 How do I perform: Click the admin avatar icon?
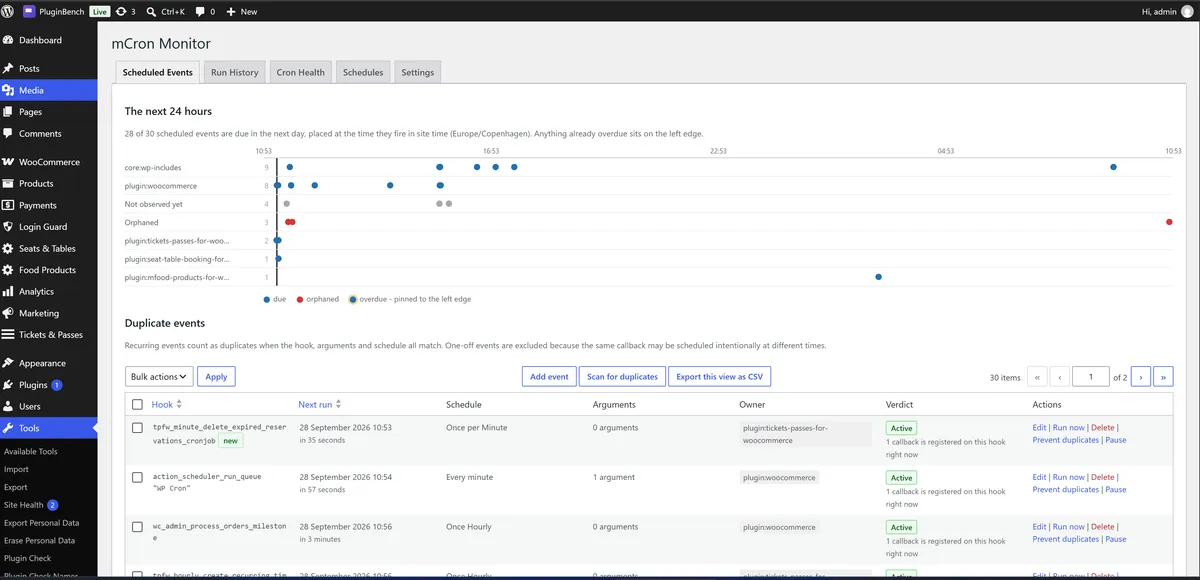point(1187,11)
